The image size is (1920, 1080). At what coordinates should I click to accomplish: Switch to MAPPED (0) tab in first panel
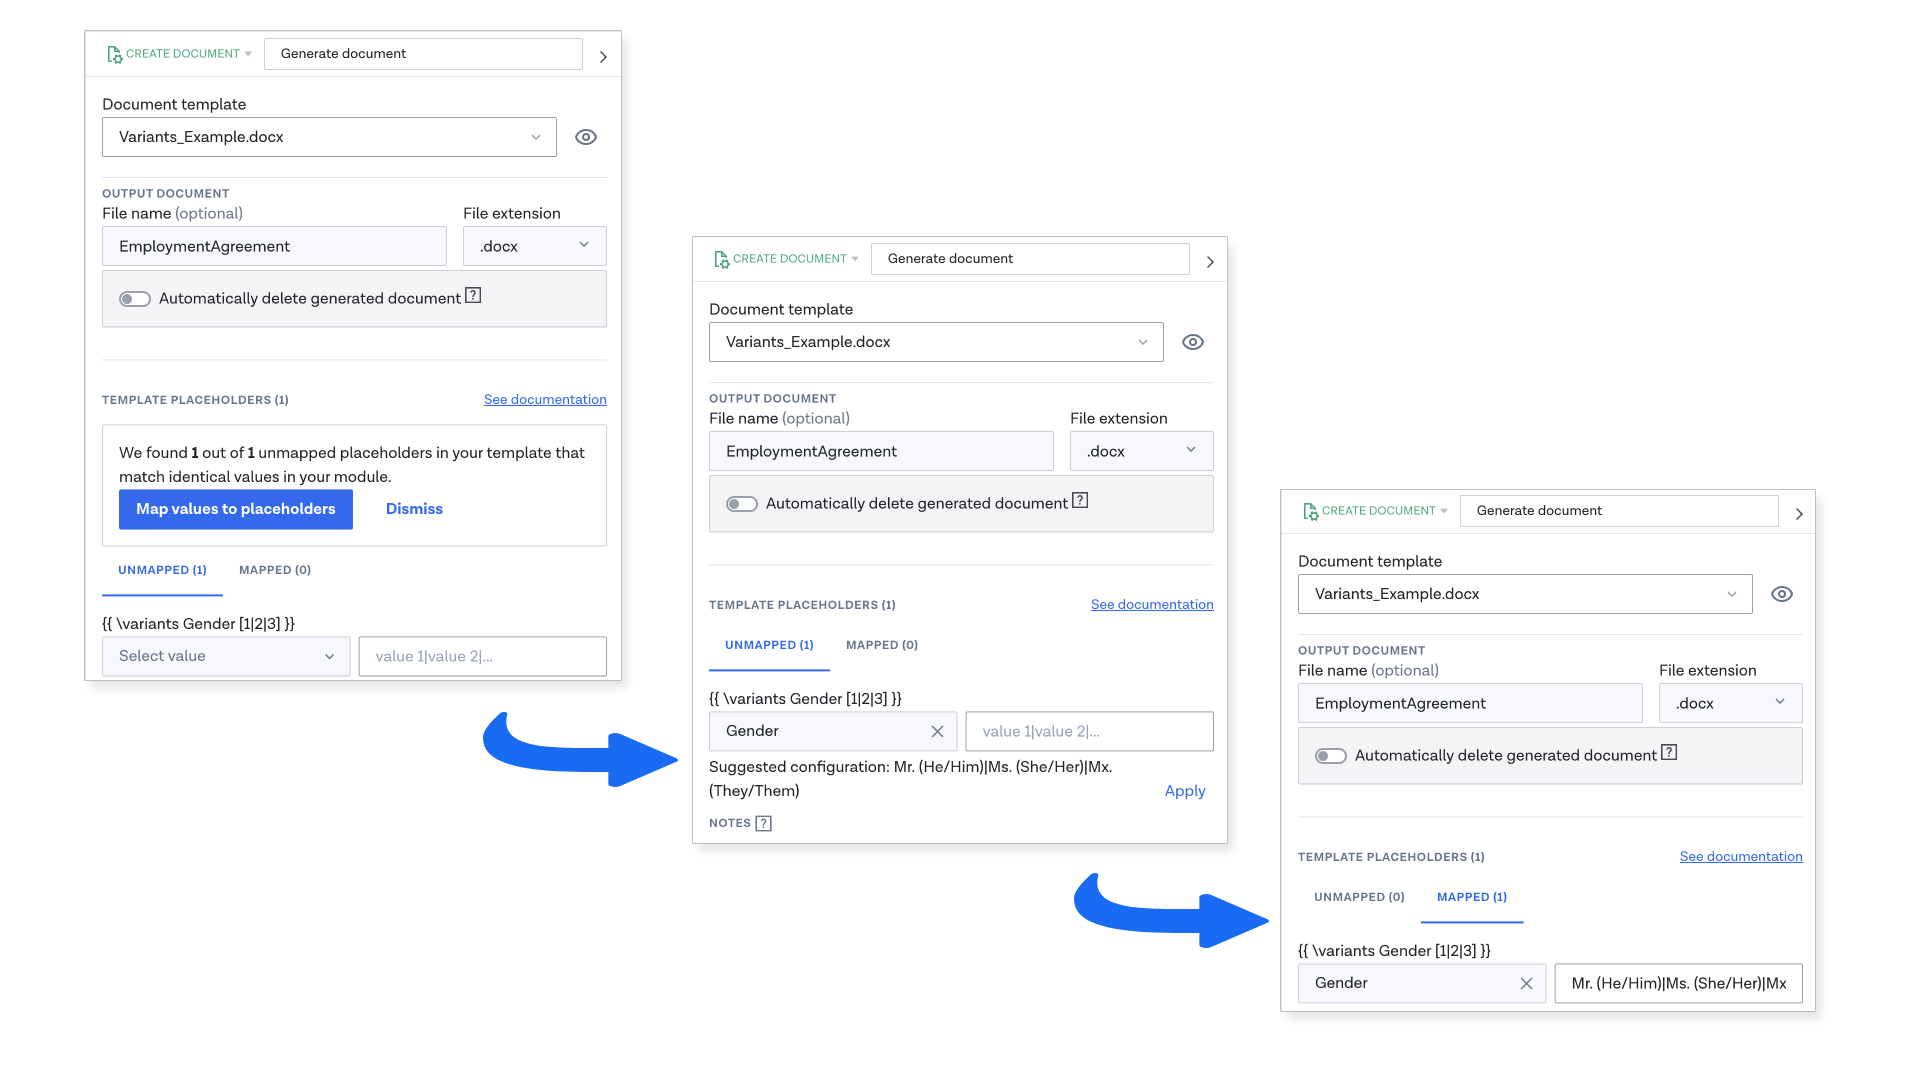tap(274, 570)
